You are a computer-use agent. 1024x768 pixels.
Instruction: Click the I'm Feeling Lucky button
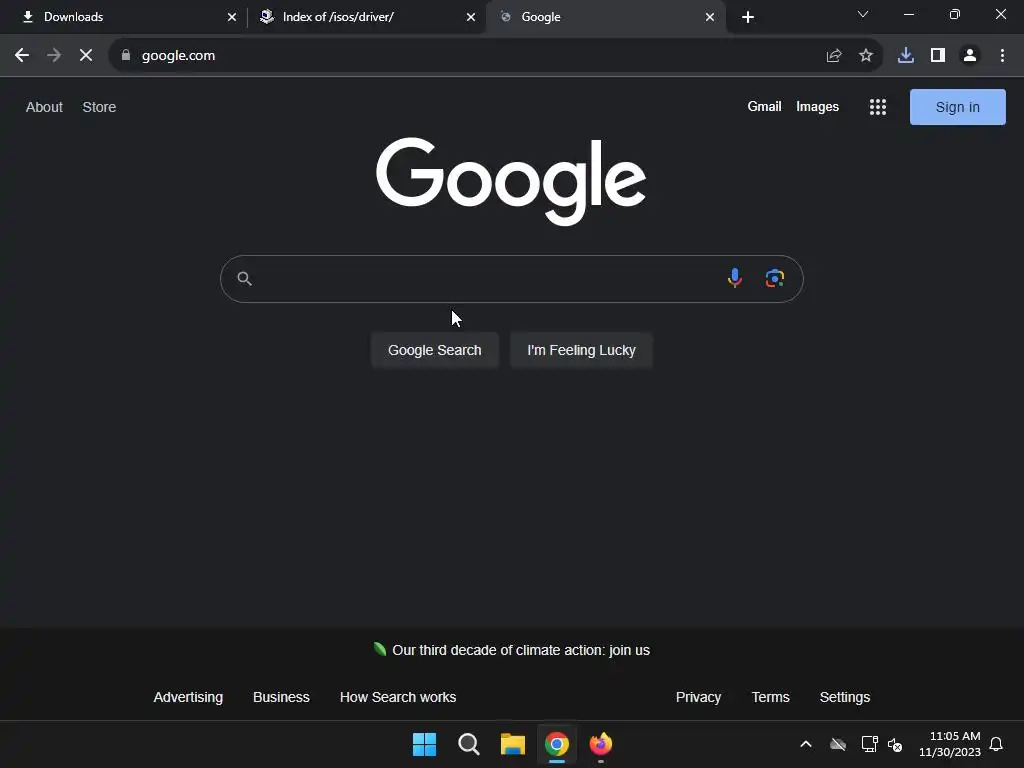click(581, 350)
